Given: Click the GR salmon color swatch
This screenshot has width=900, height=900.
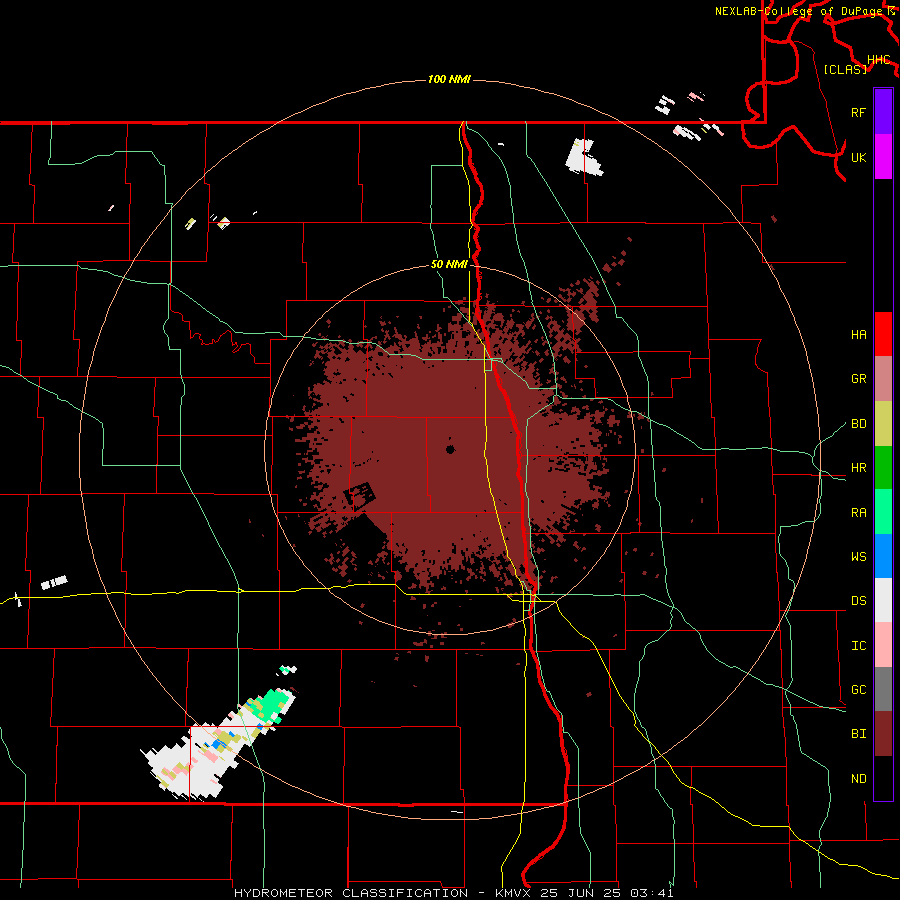Looking at the screenshot, I should click(x=883, y=379).
